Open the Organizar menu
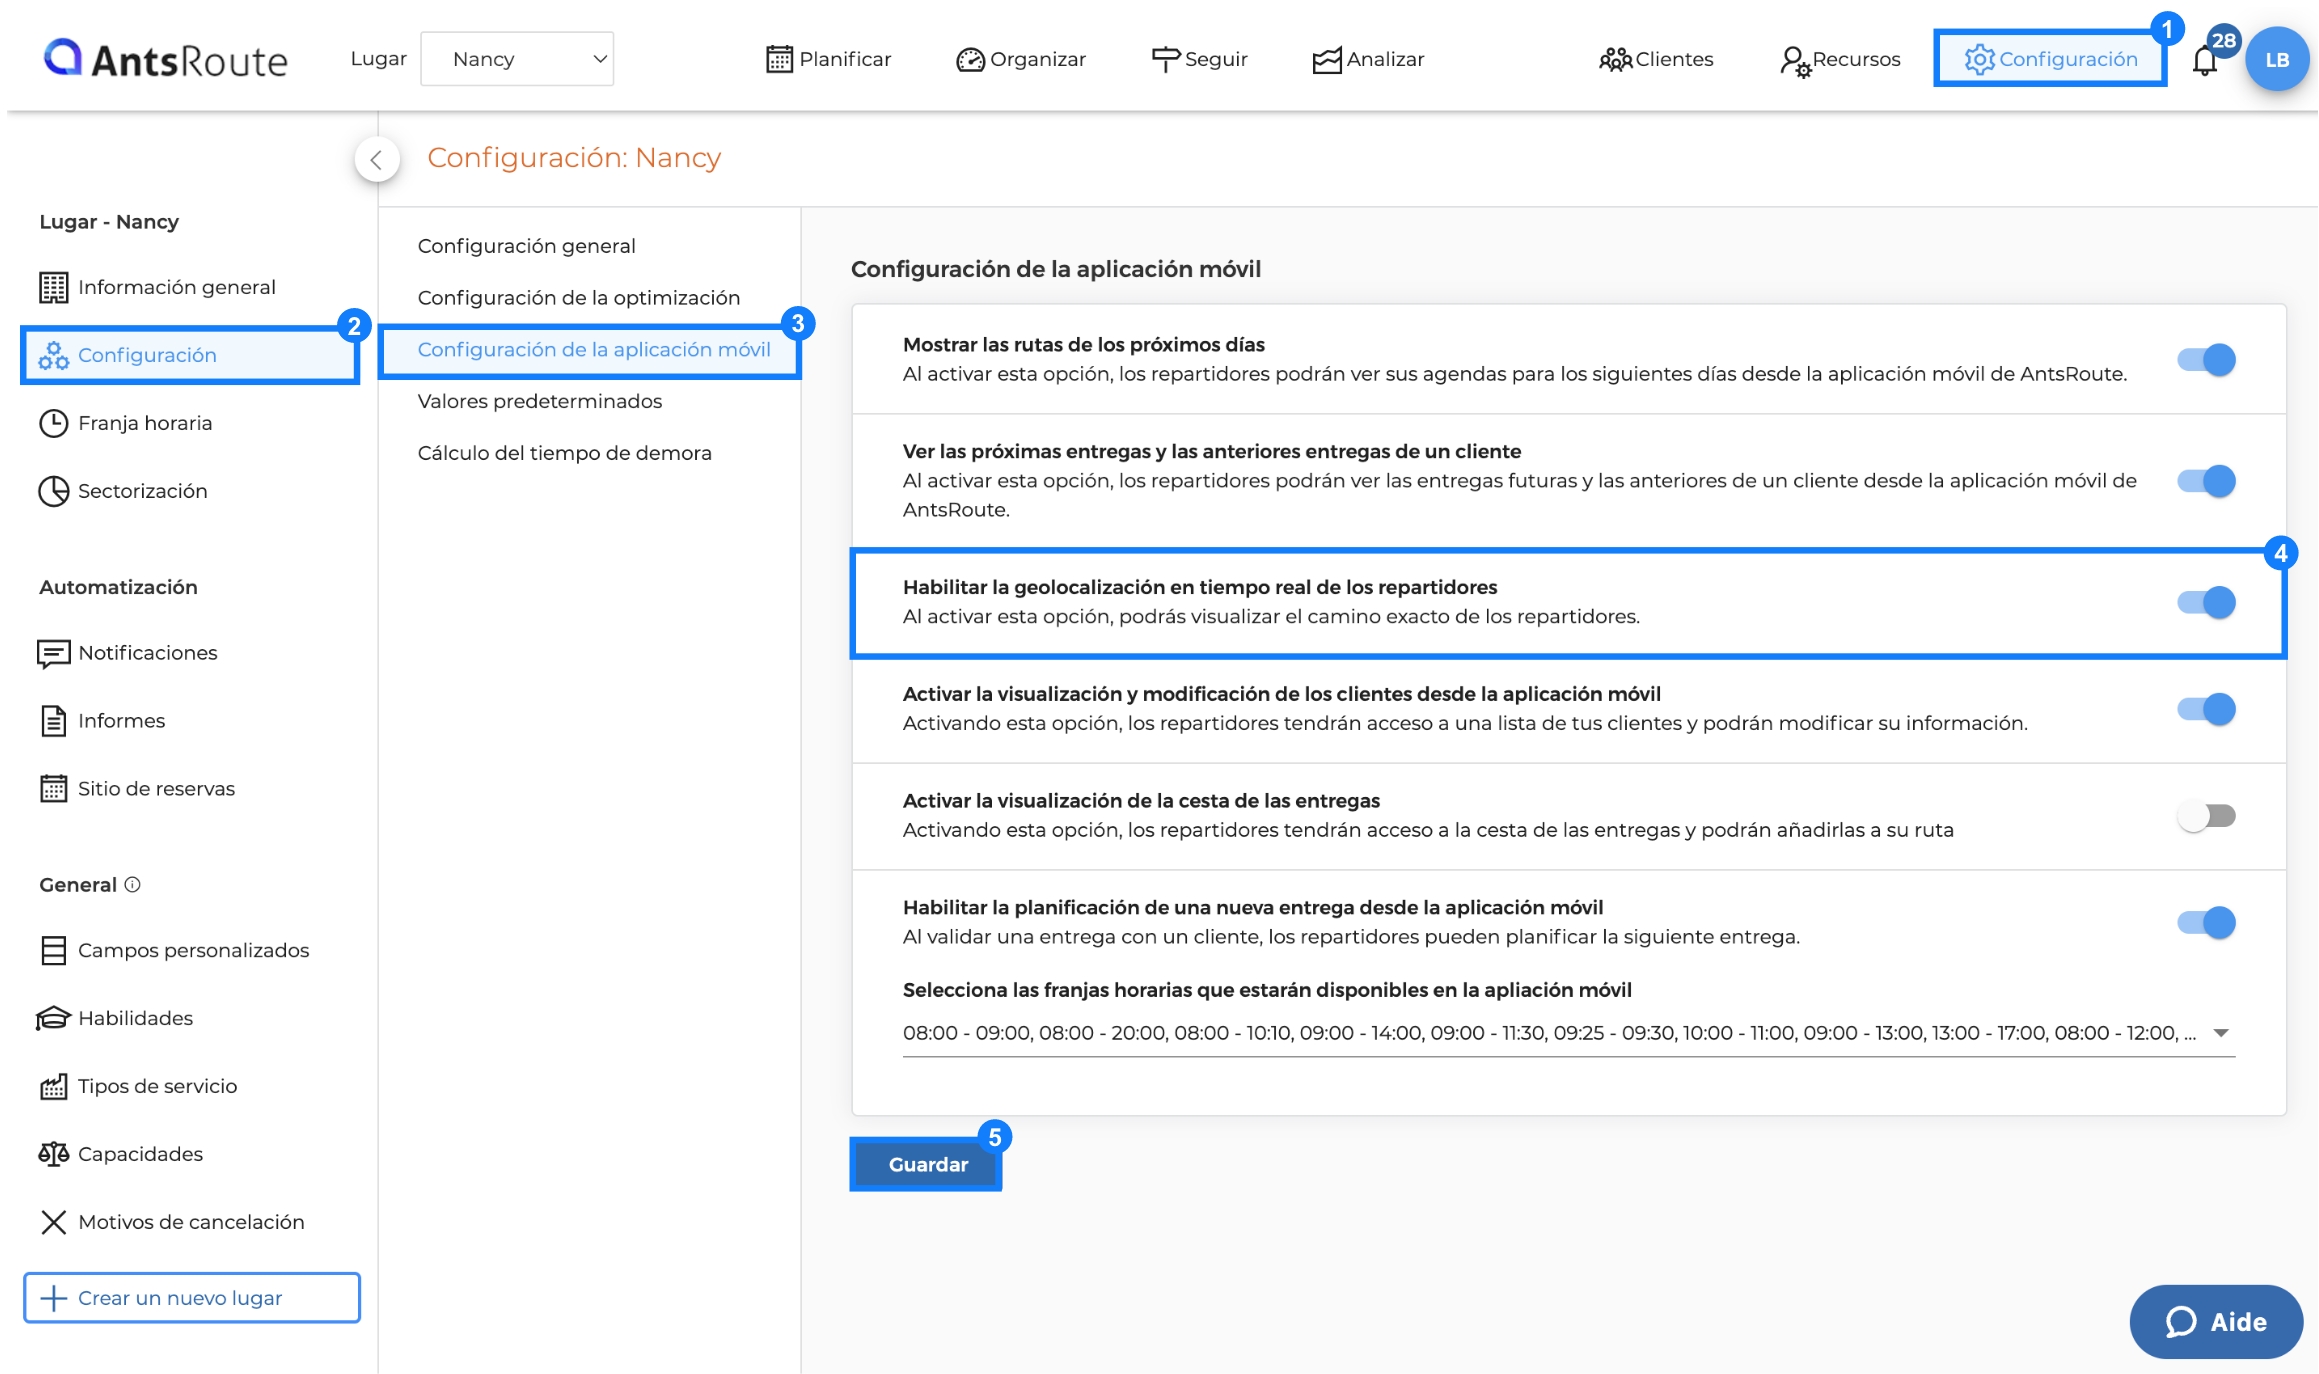Viewport: 2319px width, 1374px height. [1020, 60]
